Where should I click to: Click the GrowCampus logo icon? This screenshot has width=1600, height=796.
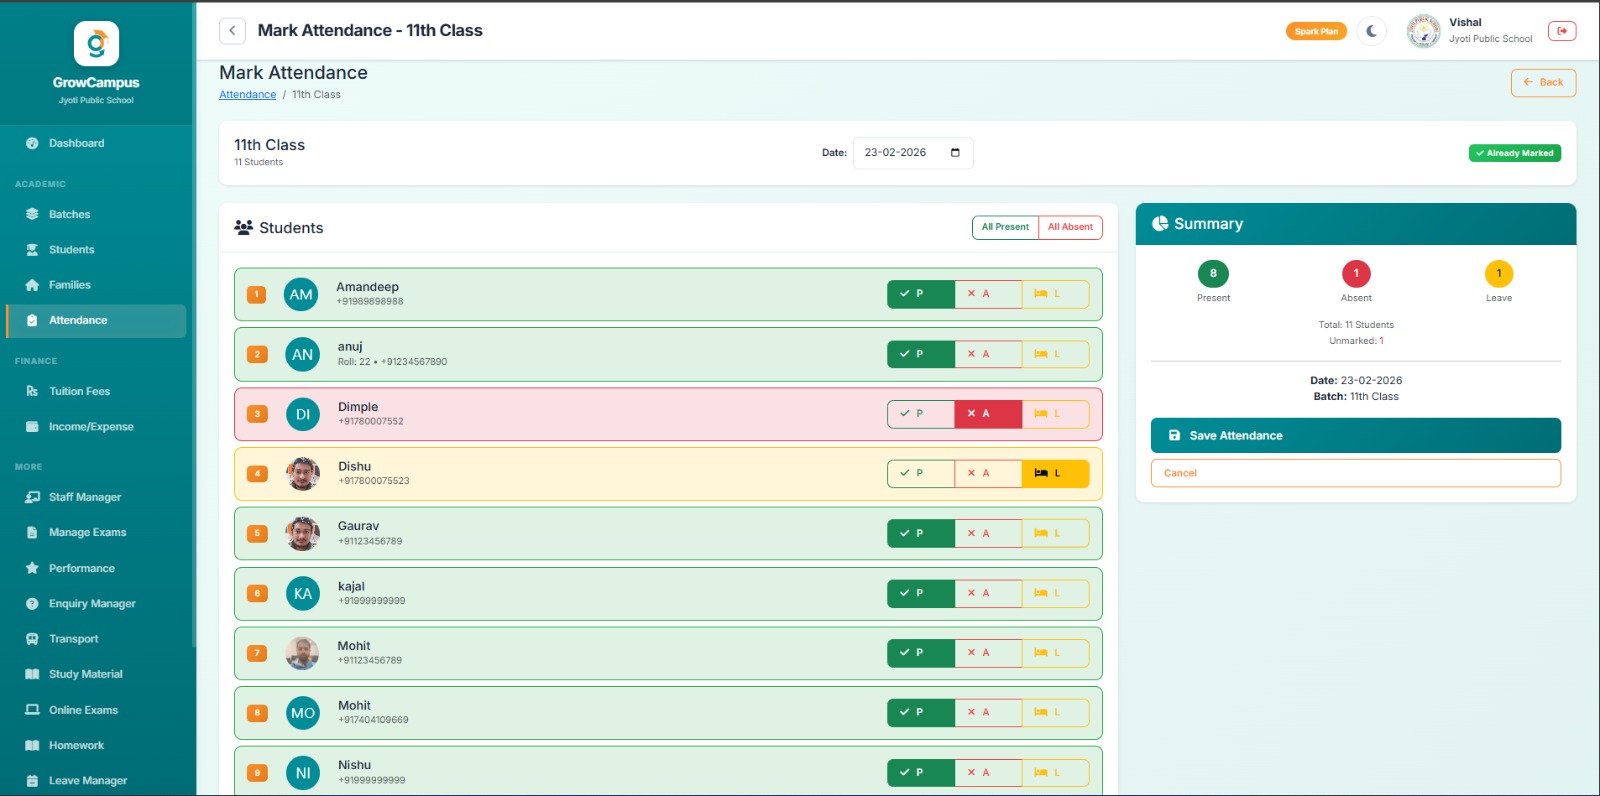pyautogui.click(x=96, y=44)
